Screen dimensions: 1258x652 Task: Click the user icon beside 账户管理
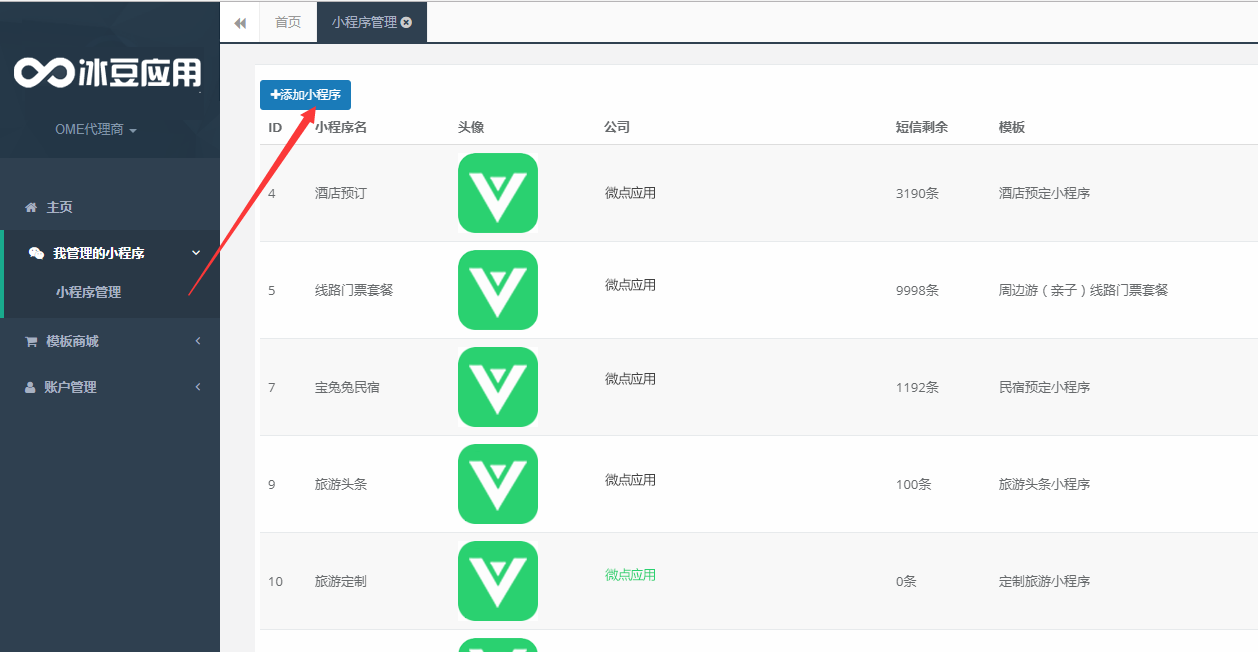[30, 387]
